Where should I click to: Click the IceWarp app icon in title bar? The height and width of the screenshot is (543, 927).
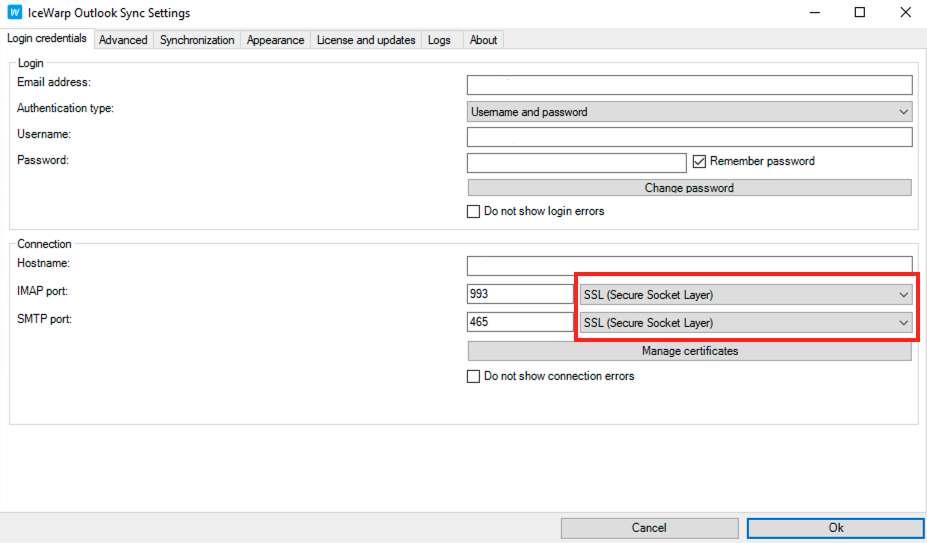[14, 12]
